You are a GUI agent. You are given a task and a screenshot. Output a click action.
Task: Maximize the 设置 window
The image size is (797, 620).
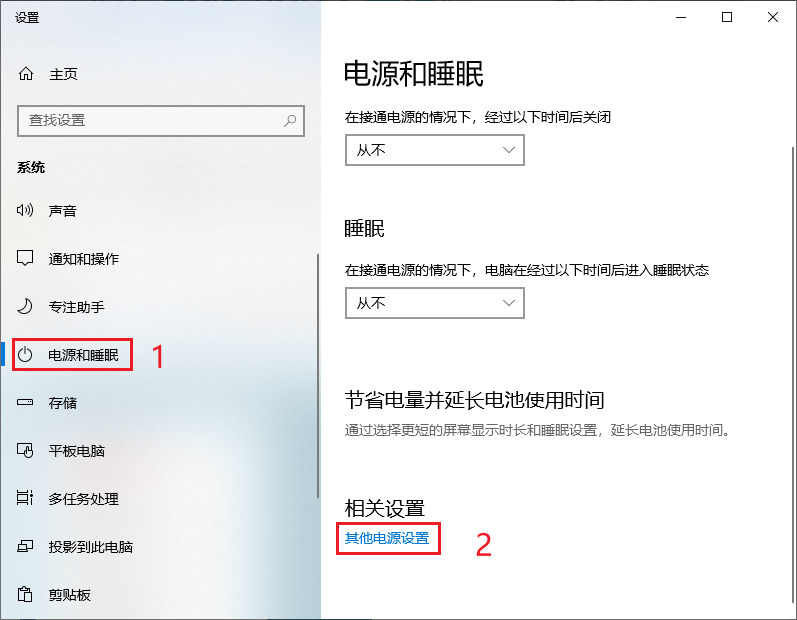pyautogui.click(x=727, y=17)
